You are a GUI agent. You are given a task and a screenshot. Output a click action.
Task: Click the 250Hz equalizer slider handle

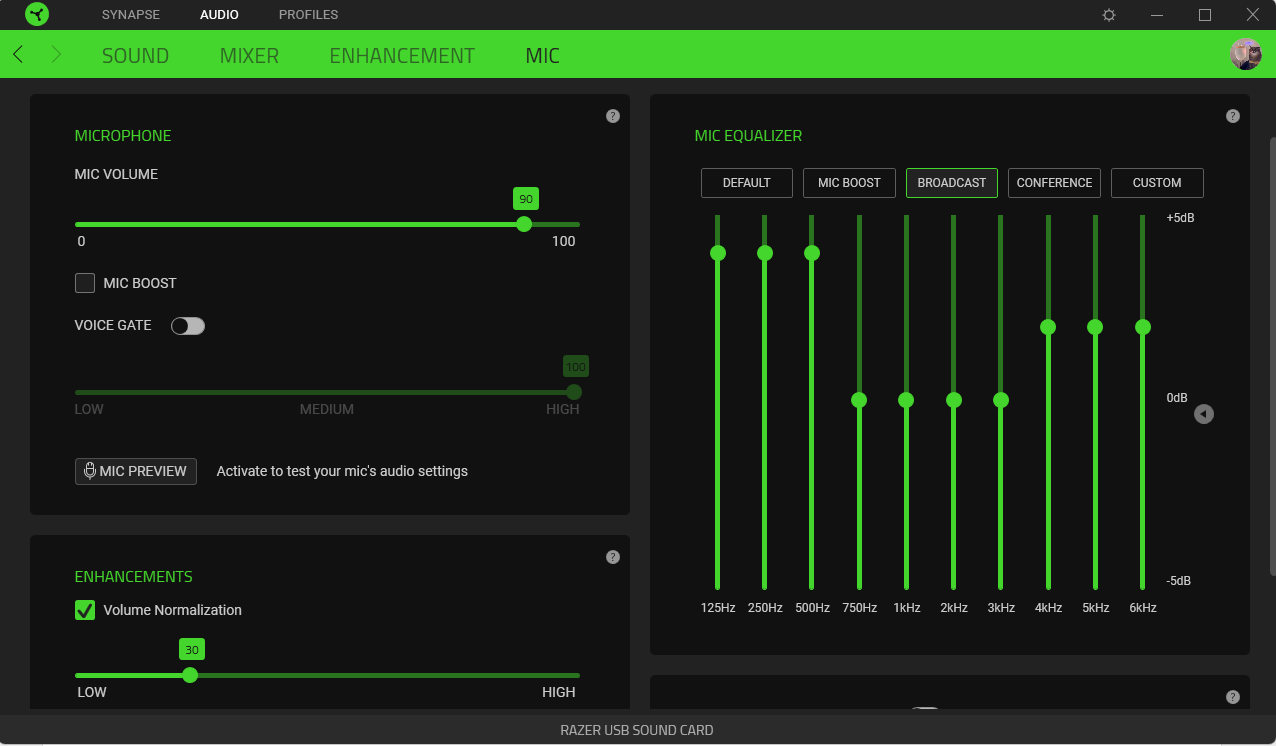click(765, 253)
